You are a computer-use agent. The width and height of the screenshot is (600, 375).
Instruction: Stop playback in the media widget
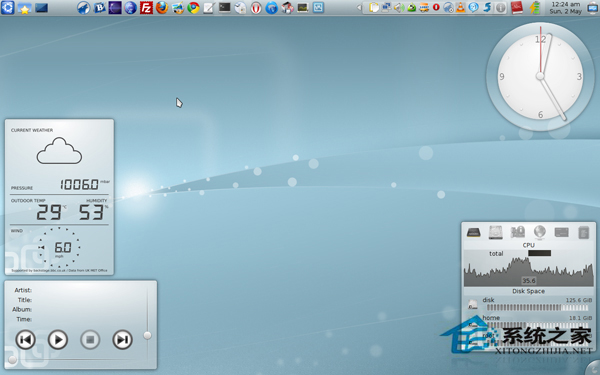tap(90, 339)
